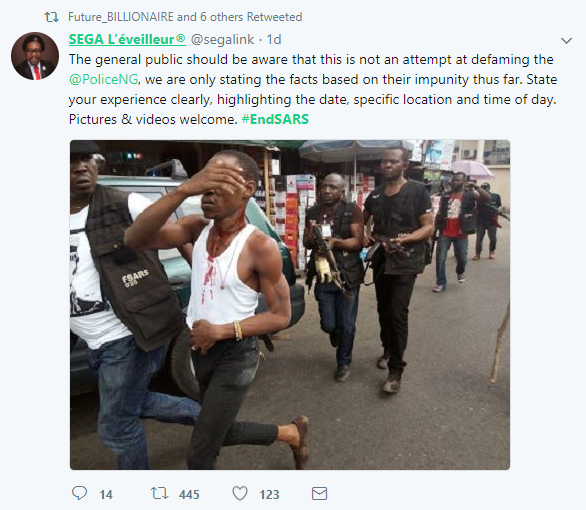This screenshot has height=510, width=586.
Task: Click the 'and 6 others Retweeted' text
Action: click(x=240, y=17)
